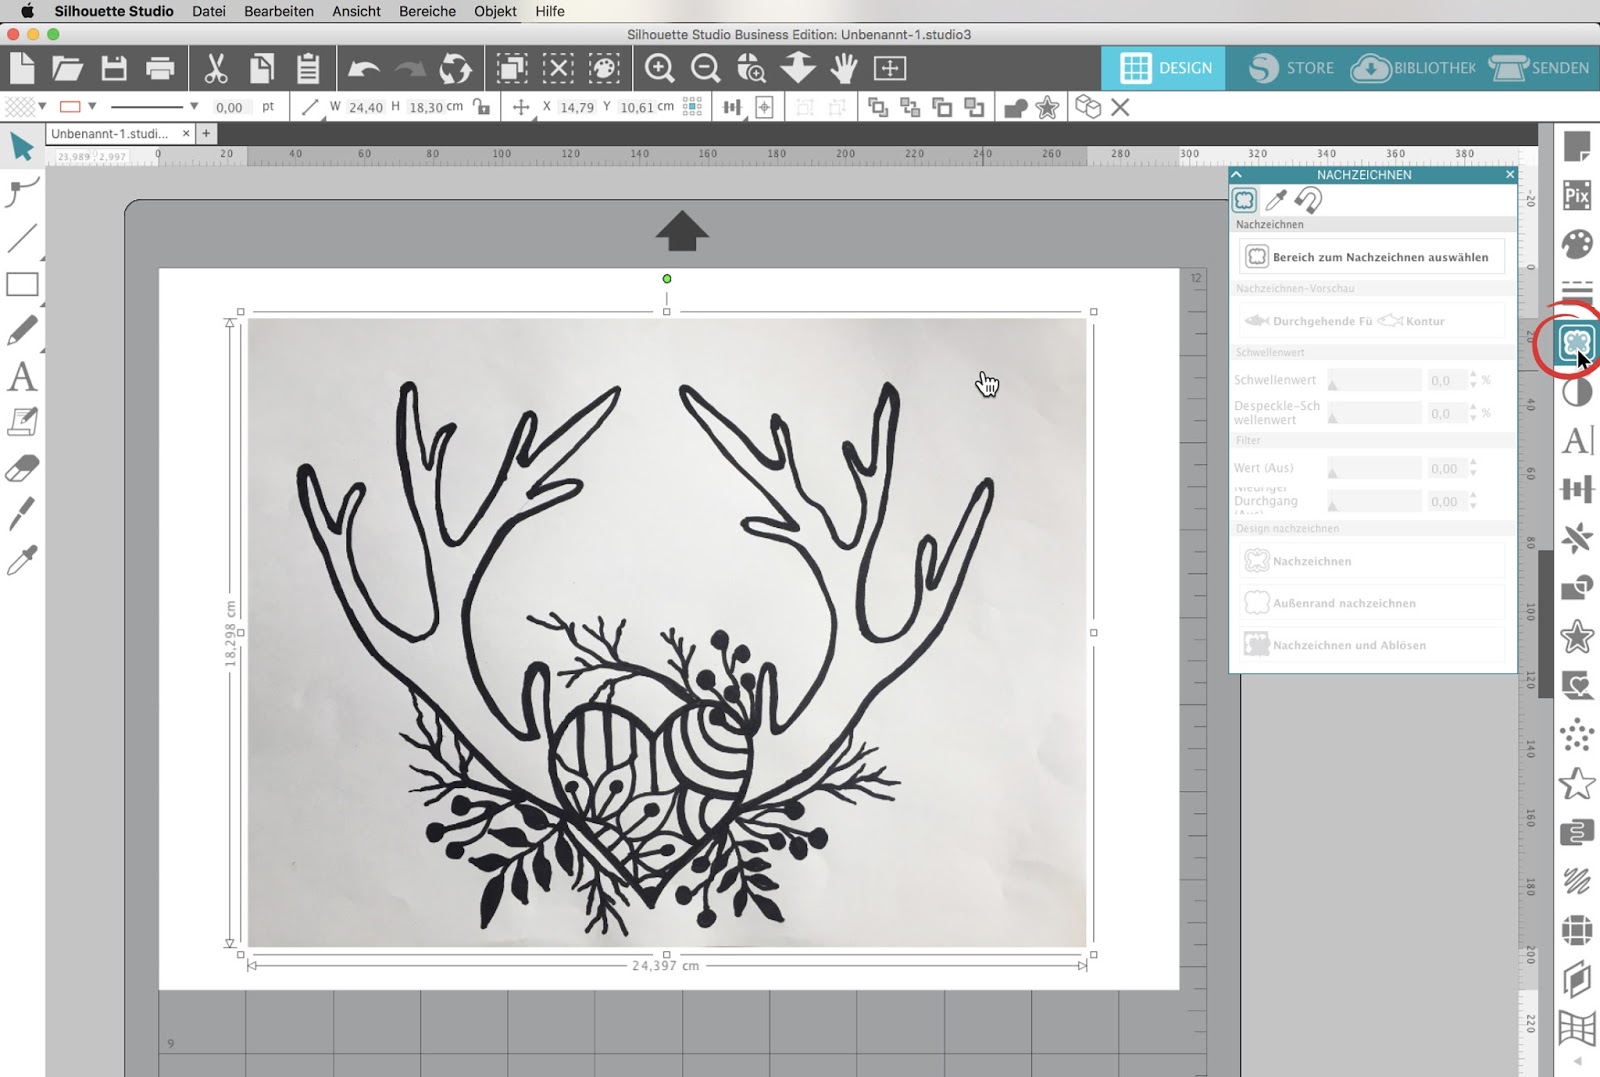Image resolution: width=1600 pixels, height=1077 pixels.
Task: Click the Niedriger Durchgang slider
Action: pos(1374,501)
